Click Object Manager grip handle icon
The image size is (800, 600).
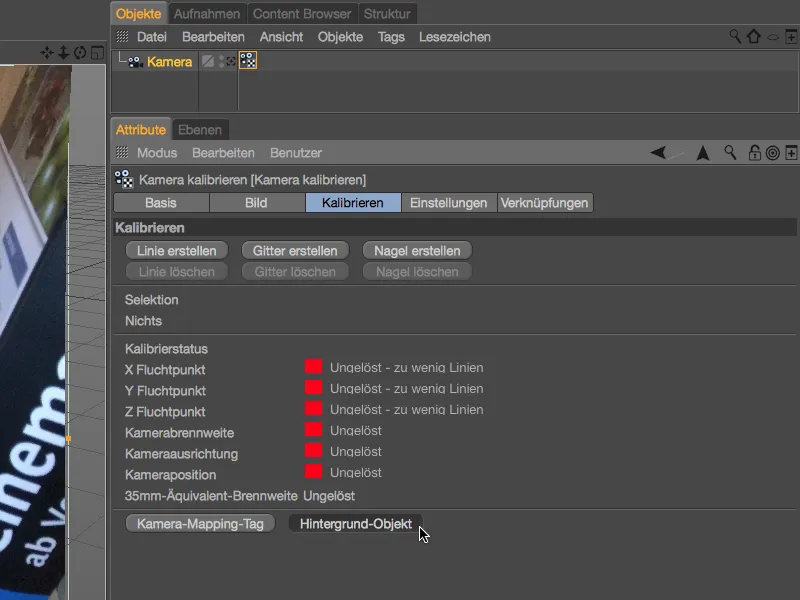[x=122, y=37]
